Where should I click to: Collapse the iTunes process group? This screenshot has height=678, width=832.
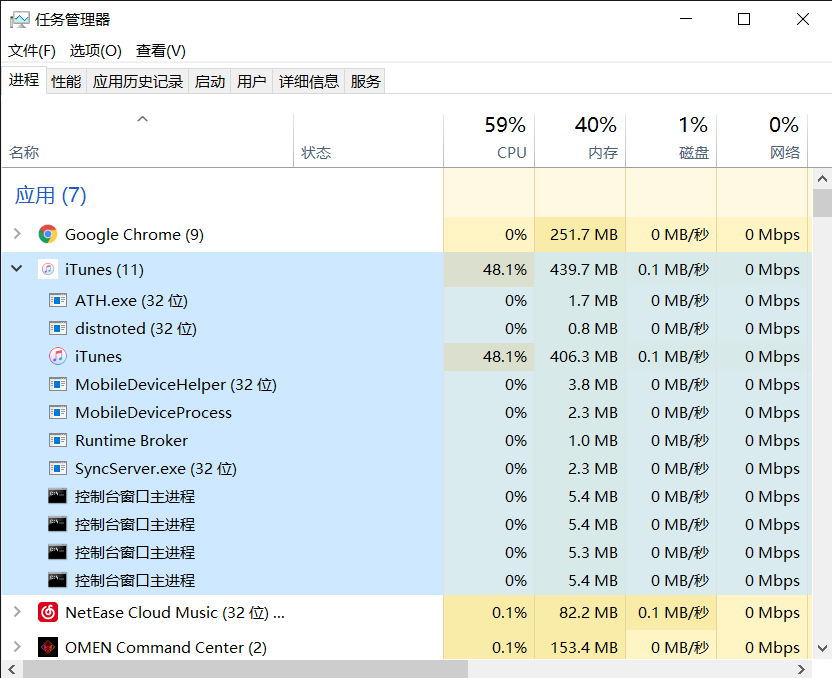click(x=16, y=270)
